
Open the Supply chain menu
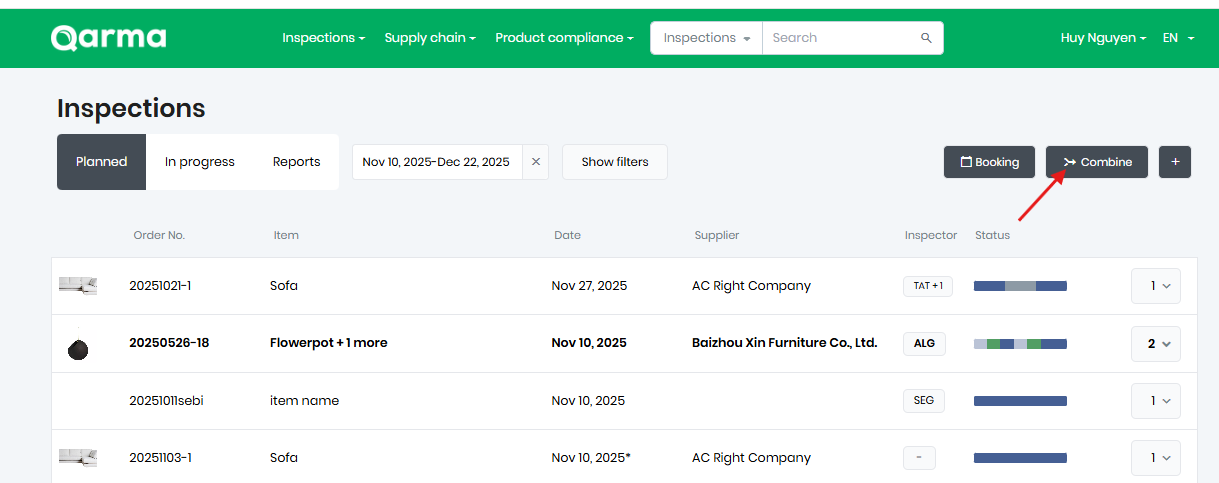[430, 38]
